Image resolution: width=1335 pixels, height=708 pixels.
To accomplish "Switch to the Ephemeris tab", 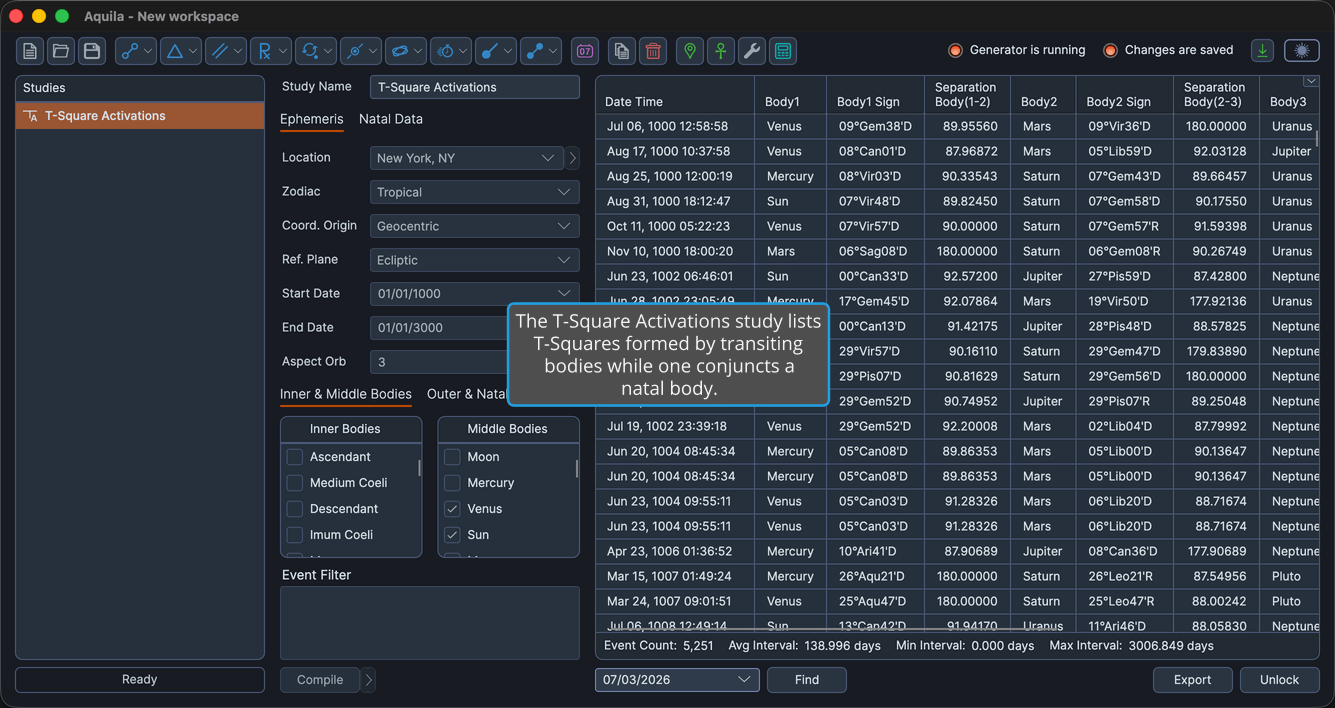I will coord(311,119).
